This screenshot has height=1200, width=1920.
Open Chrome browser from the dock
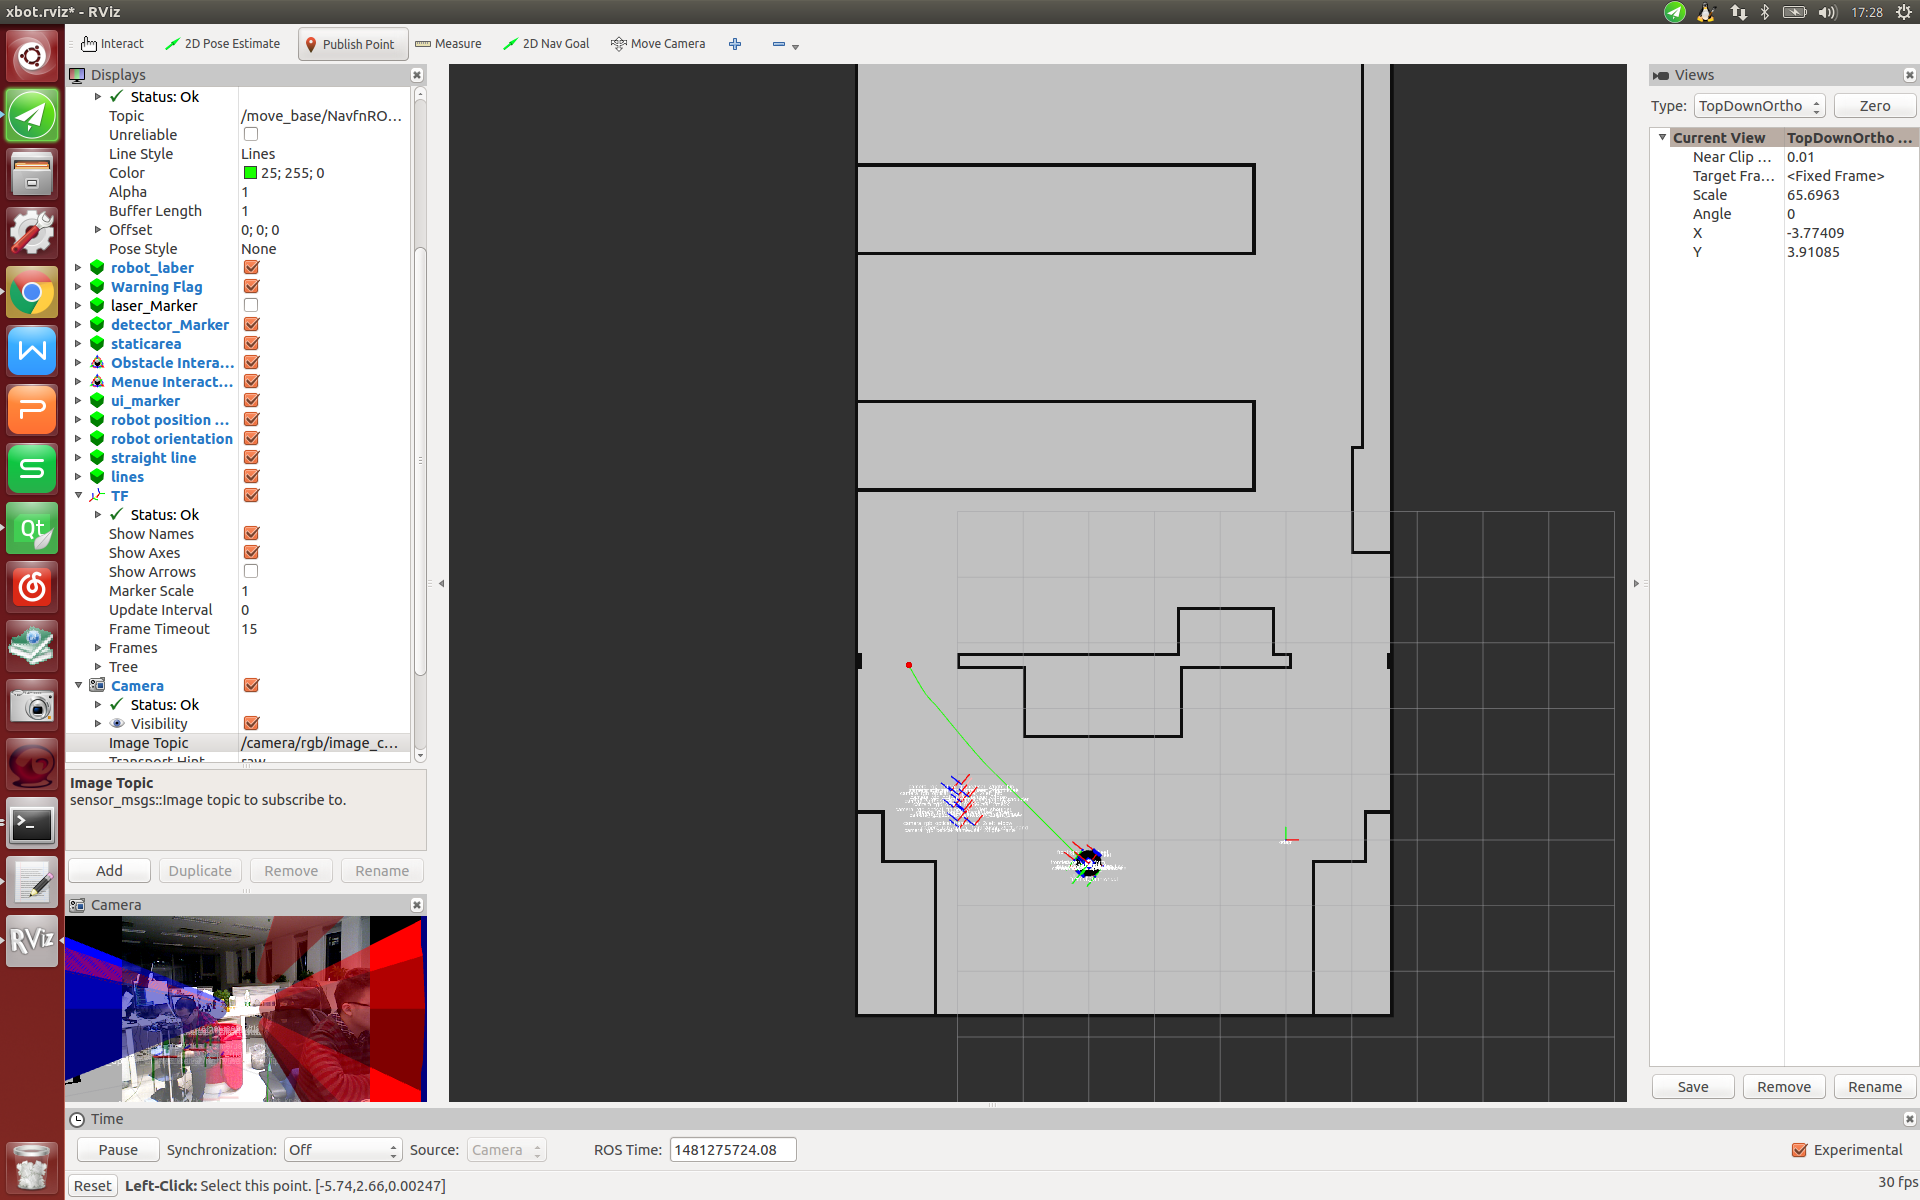[x=32, y=293]
